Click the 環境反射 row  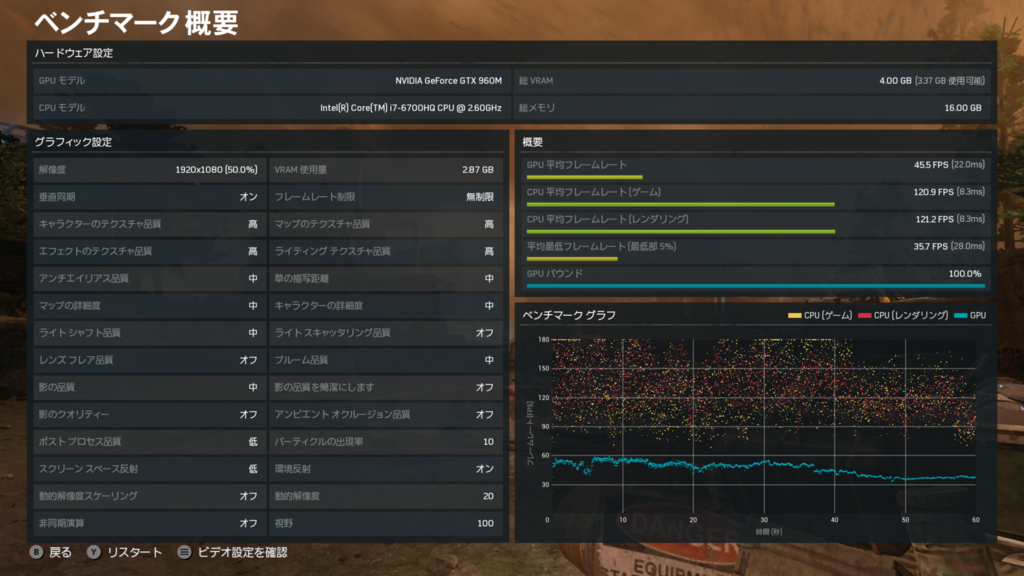pyautogui.click(x=385, y=469)
